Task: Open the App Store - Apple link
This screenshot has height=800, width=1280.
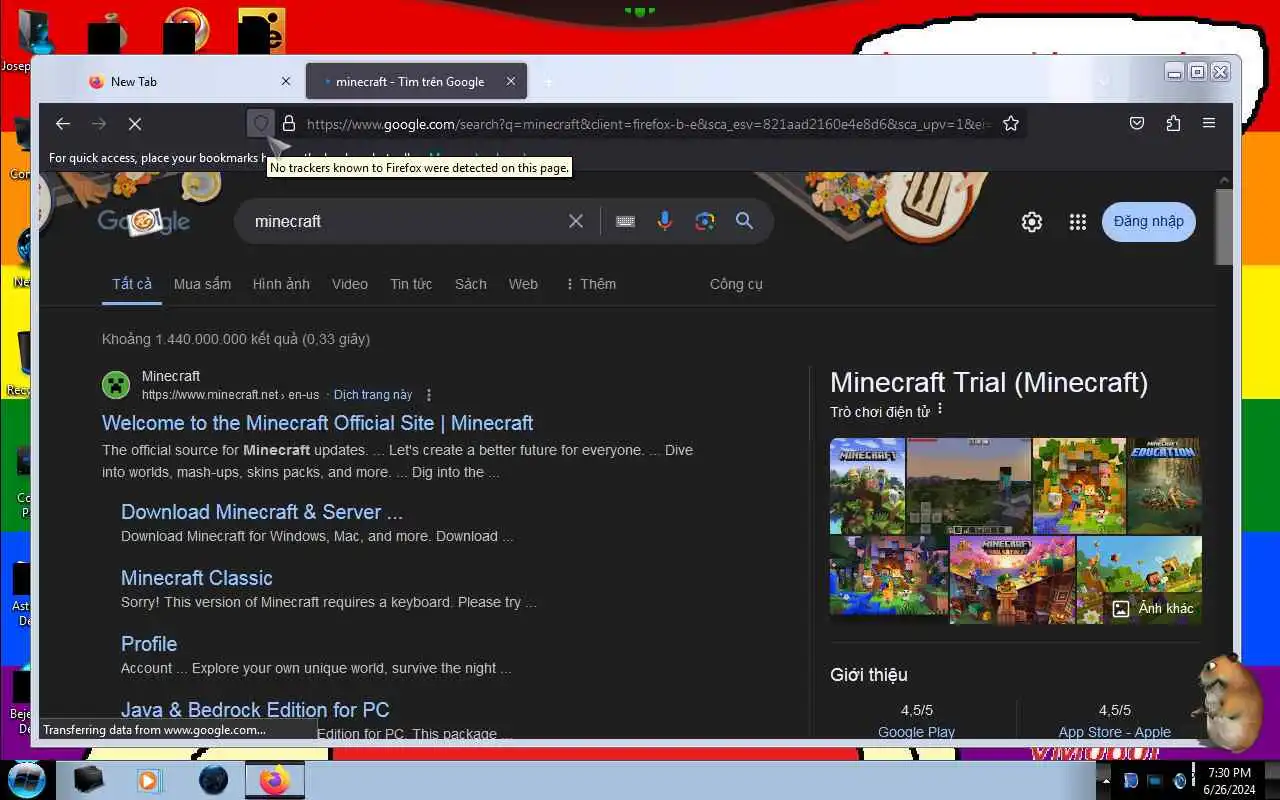Action: tap(1115, 732)
